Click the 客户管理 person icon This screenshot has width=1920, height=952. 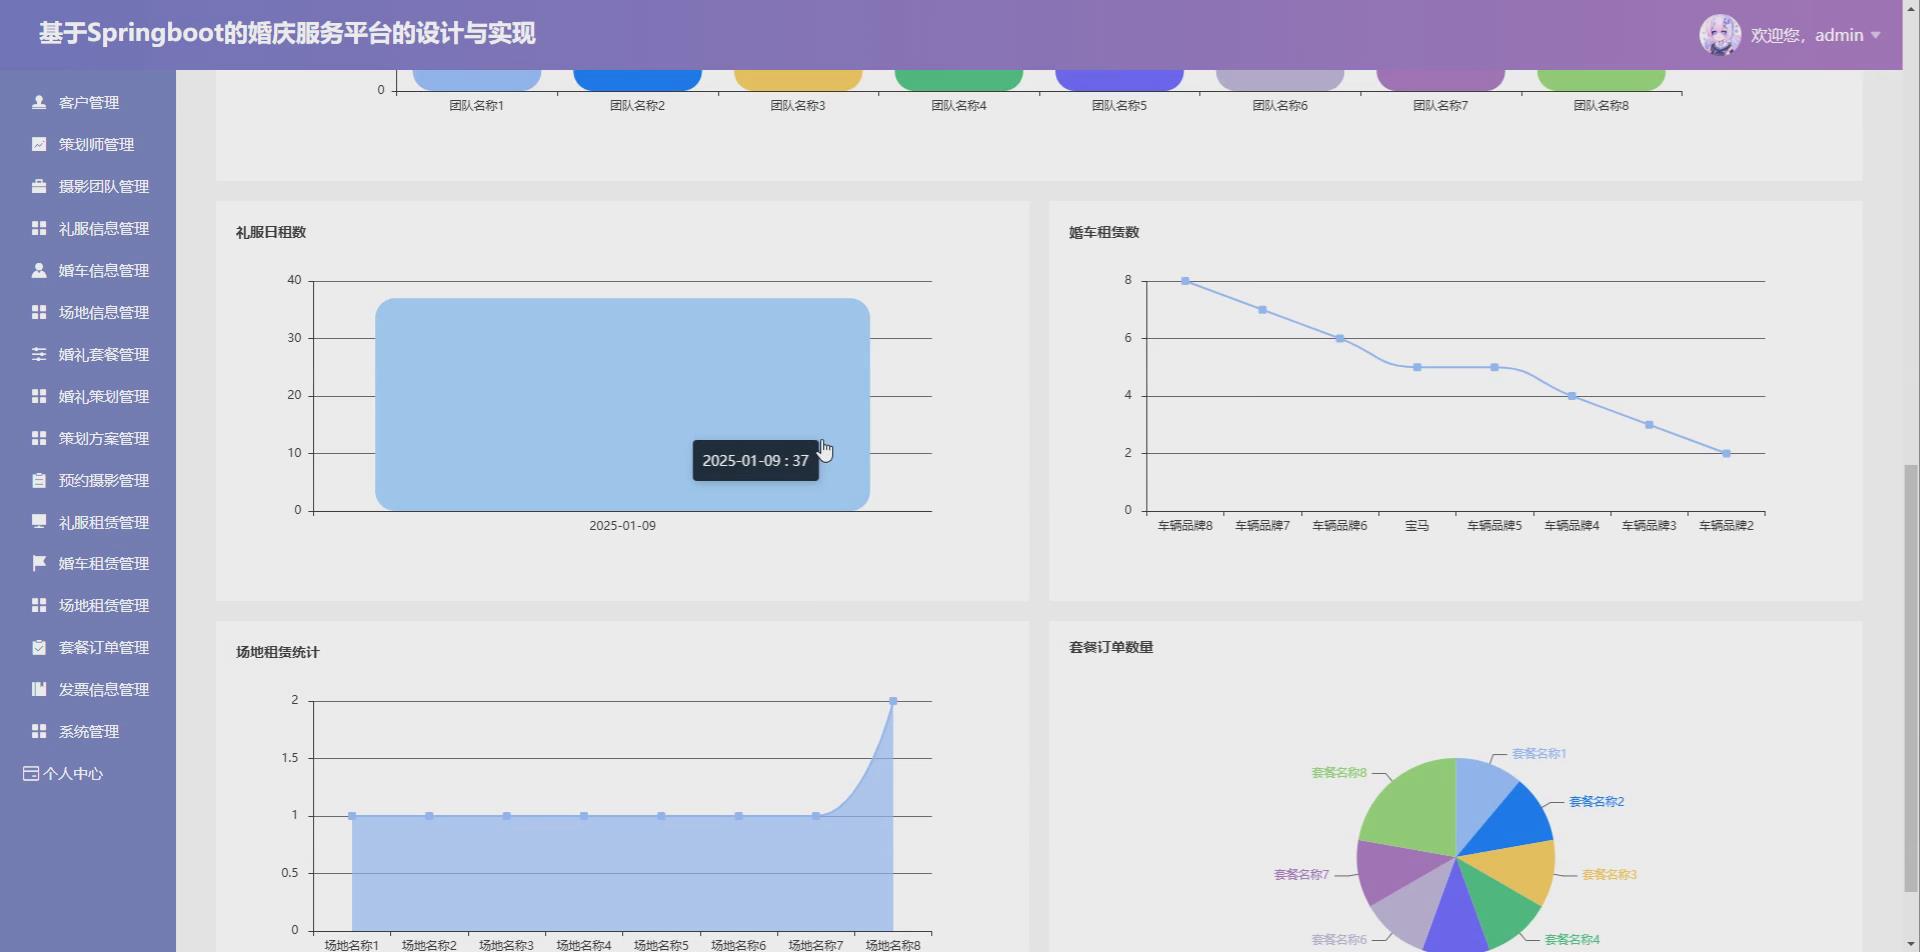point(39,102)
